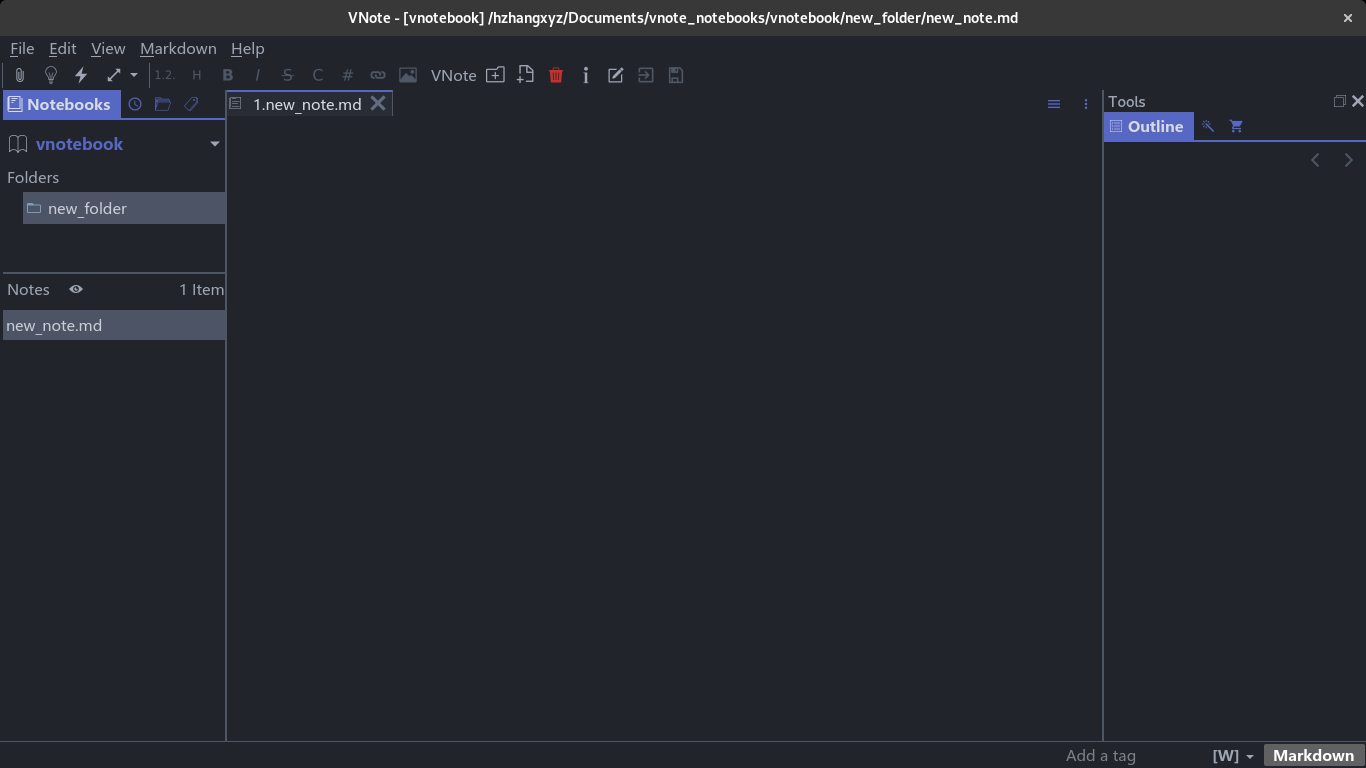Image resolution: width=1366 pixels, height=768 pixels.
Task: Increase outline level with right chevron
Action: pyautogui.click(x=1348, y=160)
